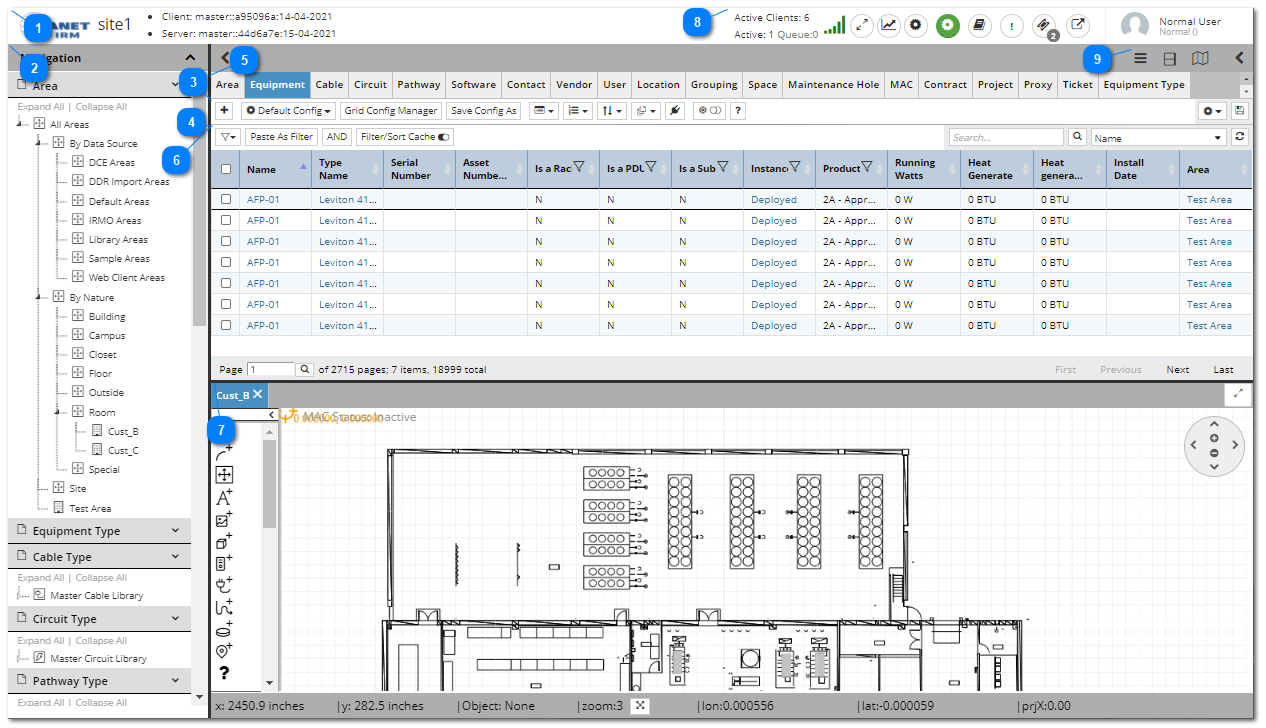Screen dimensions: 1266x728
Task: Open the filter funnel dropdown
Action: (x=228, y=137)
